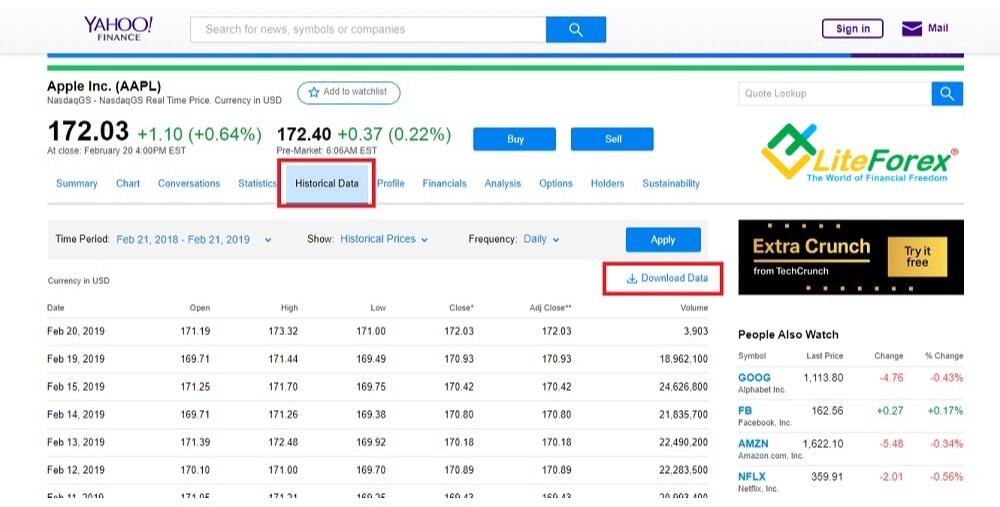Click the Feb 20, 2019 date cell

[x=76, y=331]
